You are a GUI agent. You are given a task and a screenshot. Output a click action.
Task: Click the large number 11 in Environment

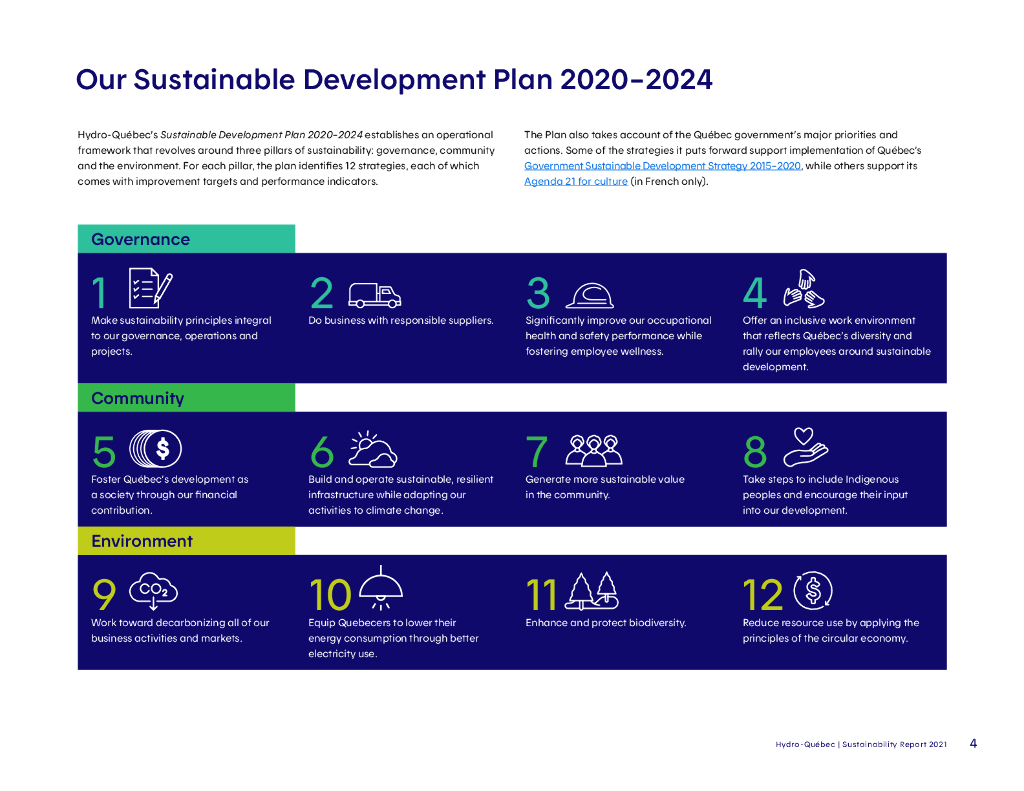tap(541, 595)
